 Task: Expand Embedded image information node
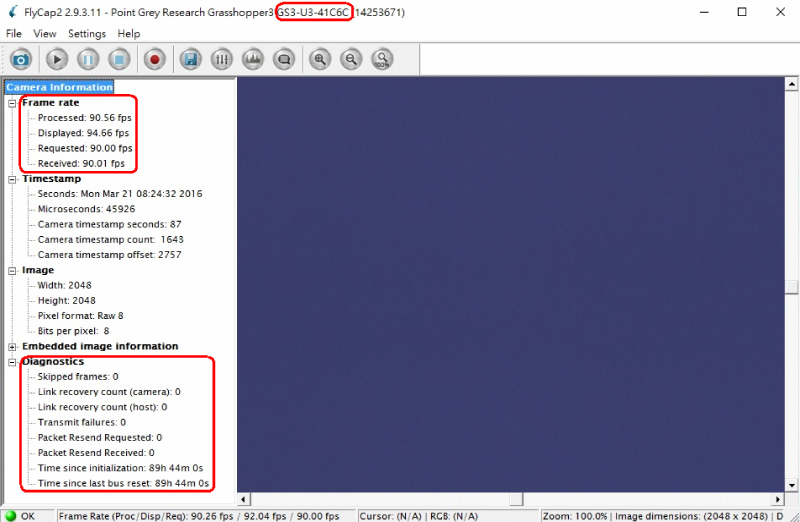13,346
